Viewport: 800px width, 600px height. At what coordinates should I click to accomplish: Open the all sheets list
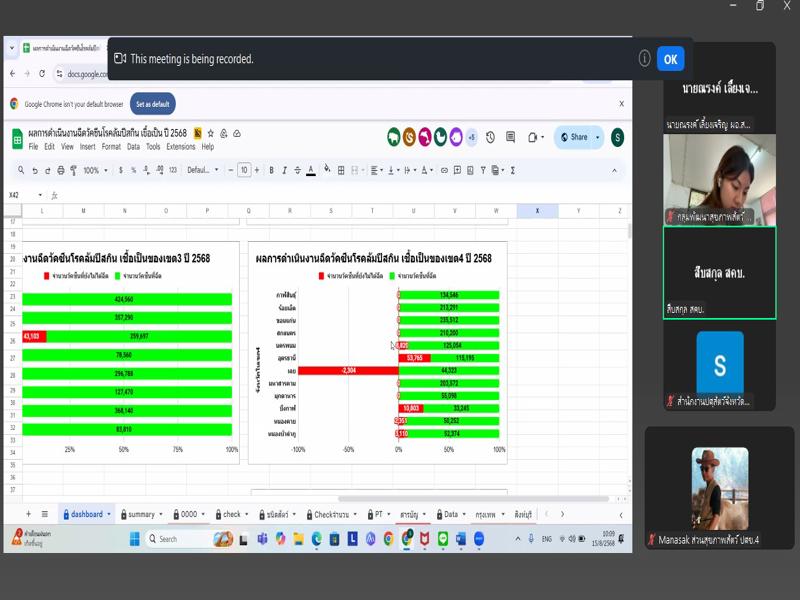(x=45, y=514)
